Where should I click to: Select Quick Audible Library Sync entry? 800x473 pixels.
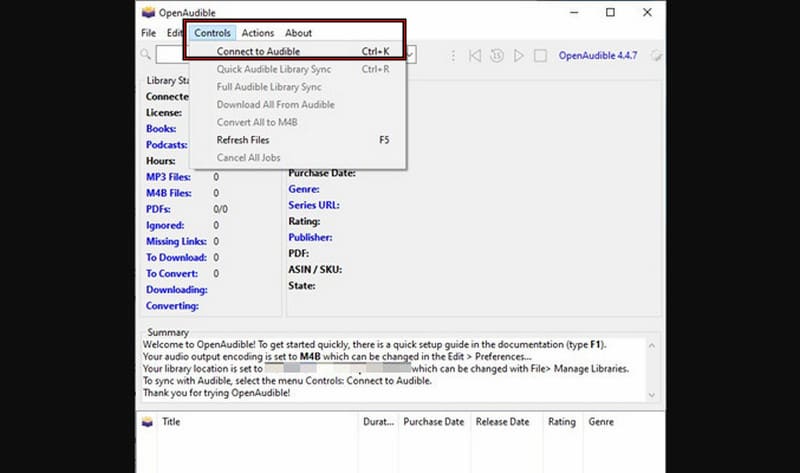[x=298, y=69]
